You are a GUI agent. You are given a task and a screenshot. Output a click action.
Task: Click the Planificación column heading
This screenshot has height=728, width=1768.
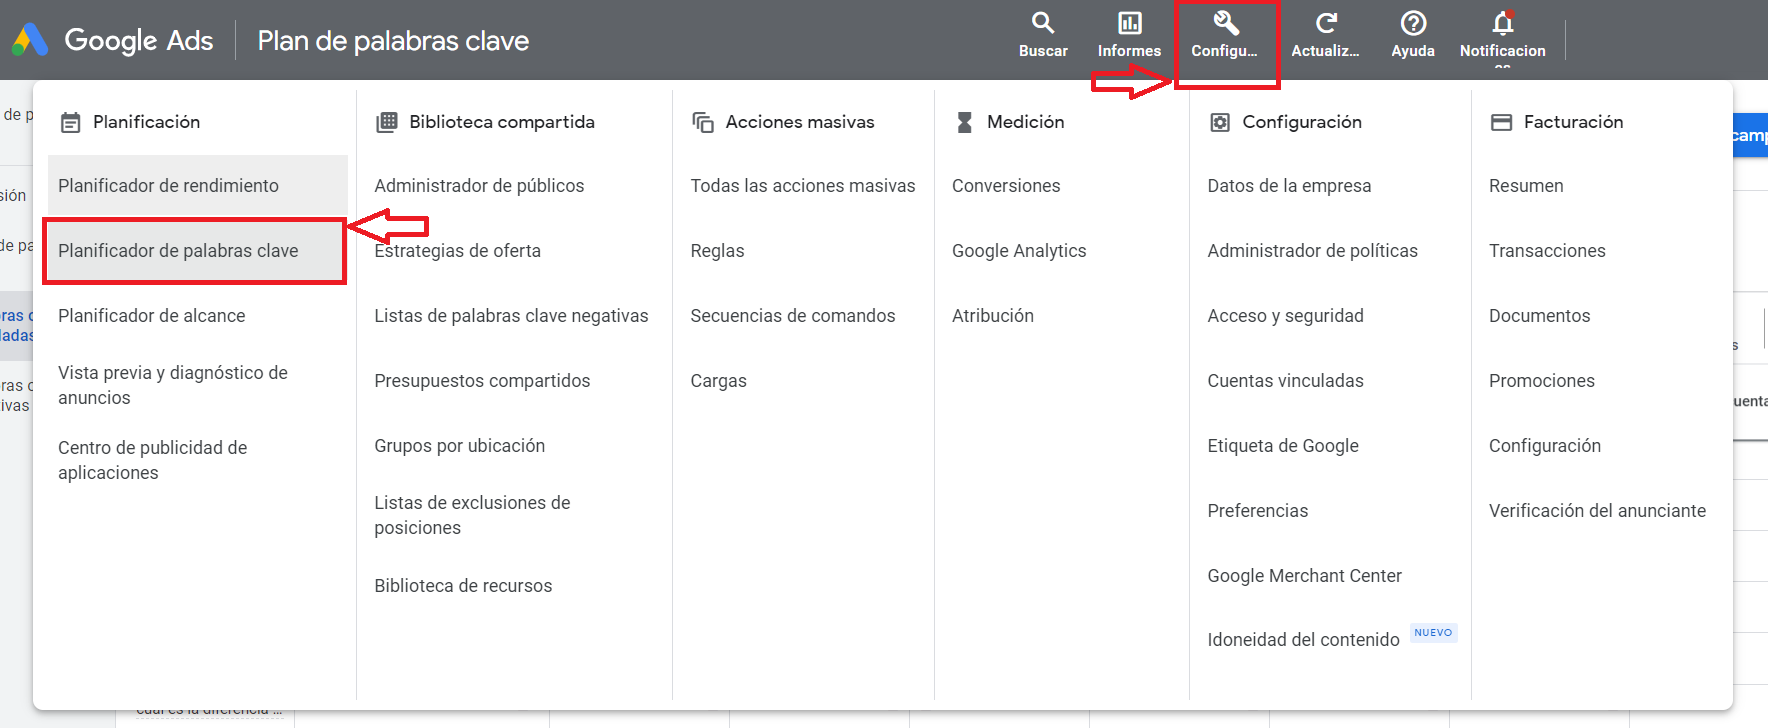(x=146, y=122)
